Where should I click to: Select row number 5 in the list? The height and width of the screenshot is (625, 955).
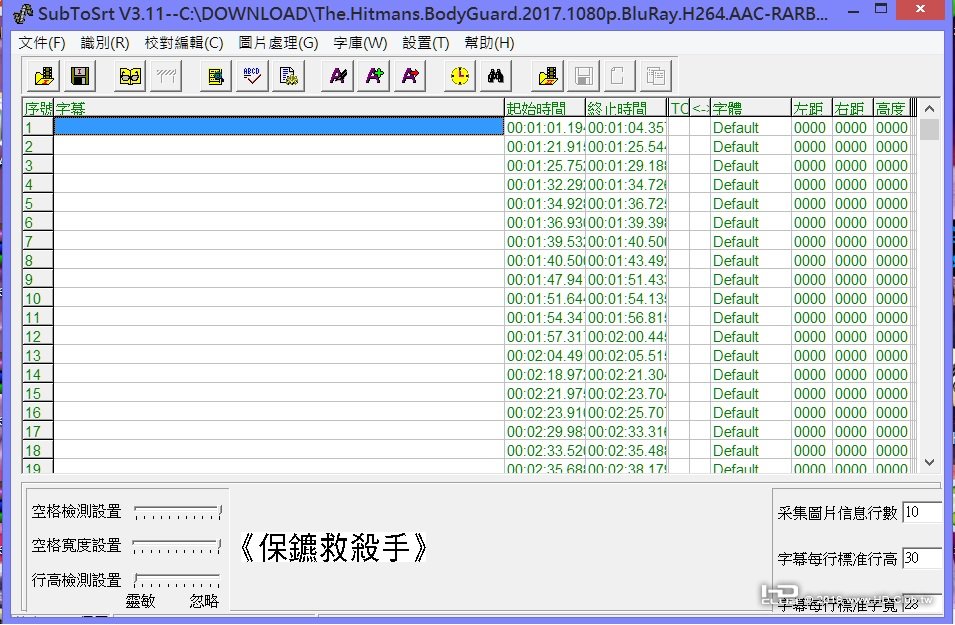pos(38,203)
